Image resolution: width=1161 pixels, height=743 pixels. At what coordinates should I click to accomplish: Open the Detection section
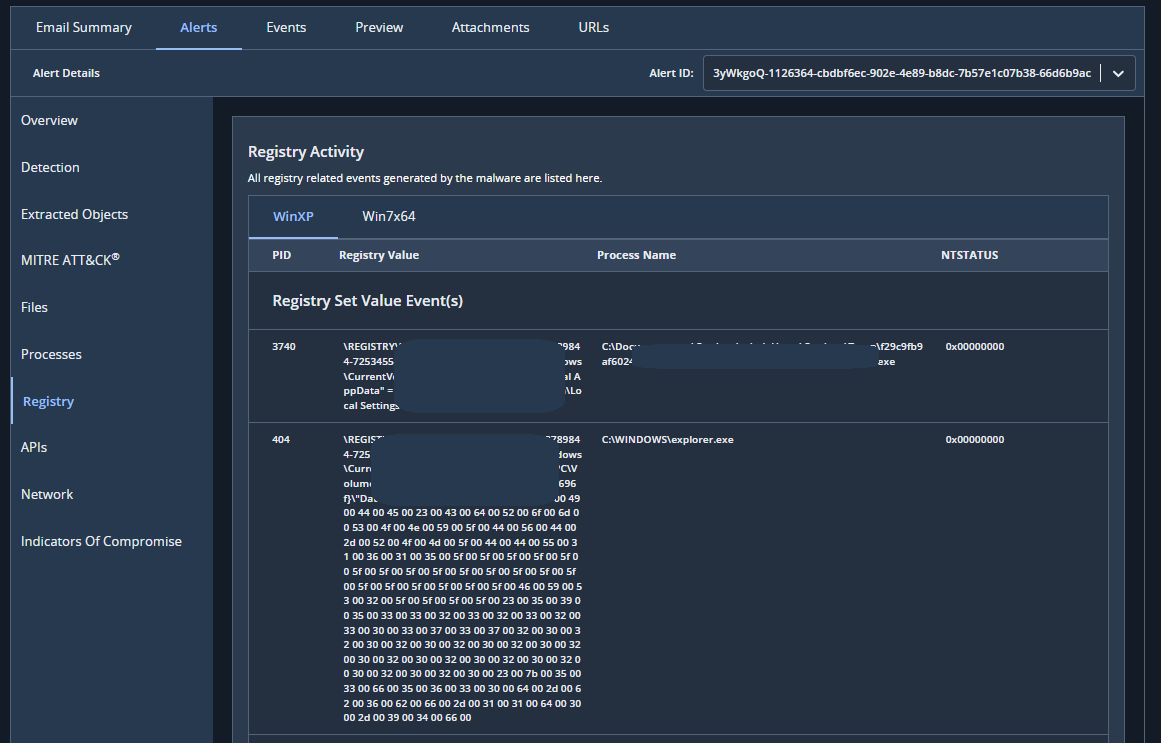click(x=50, y=167)
